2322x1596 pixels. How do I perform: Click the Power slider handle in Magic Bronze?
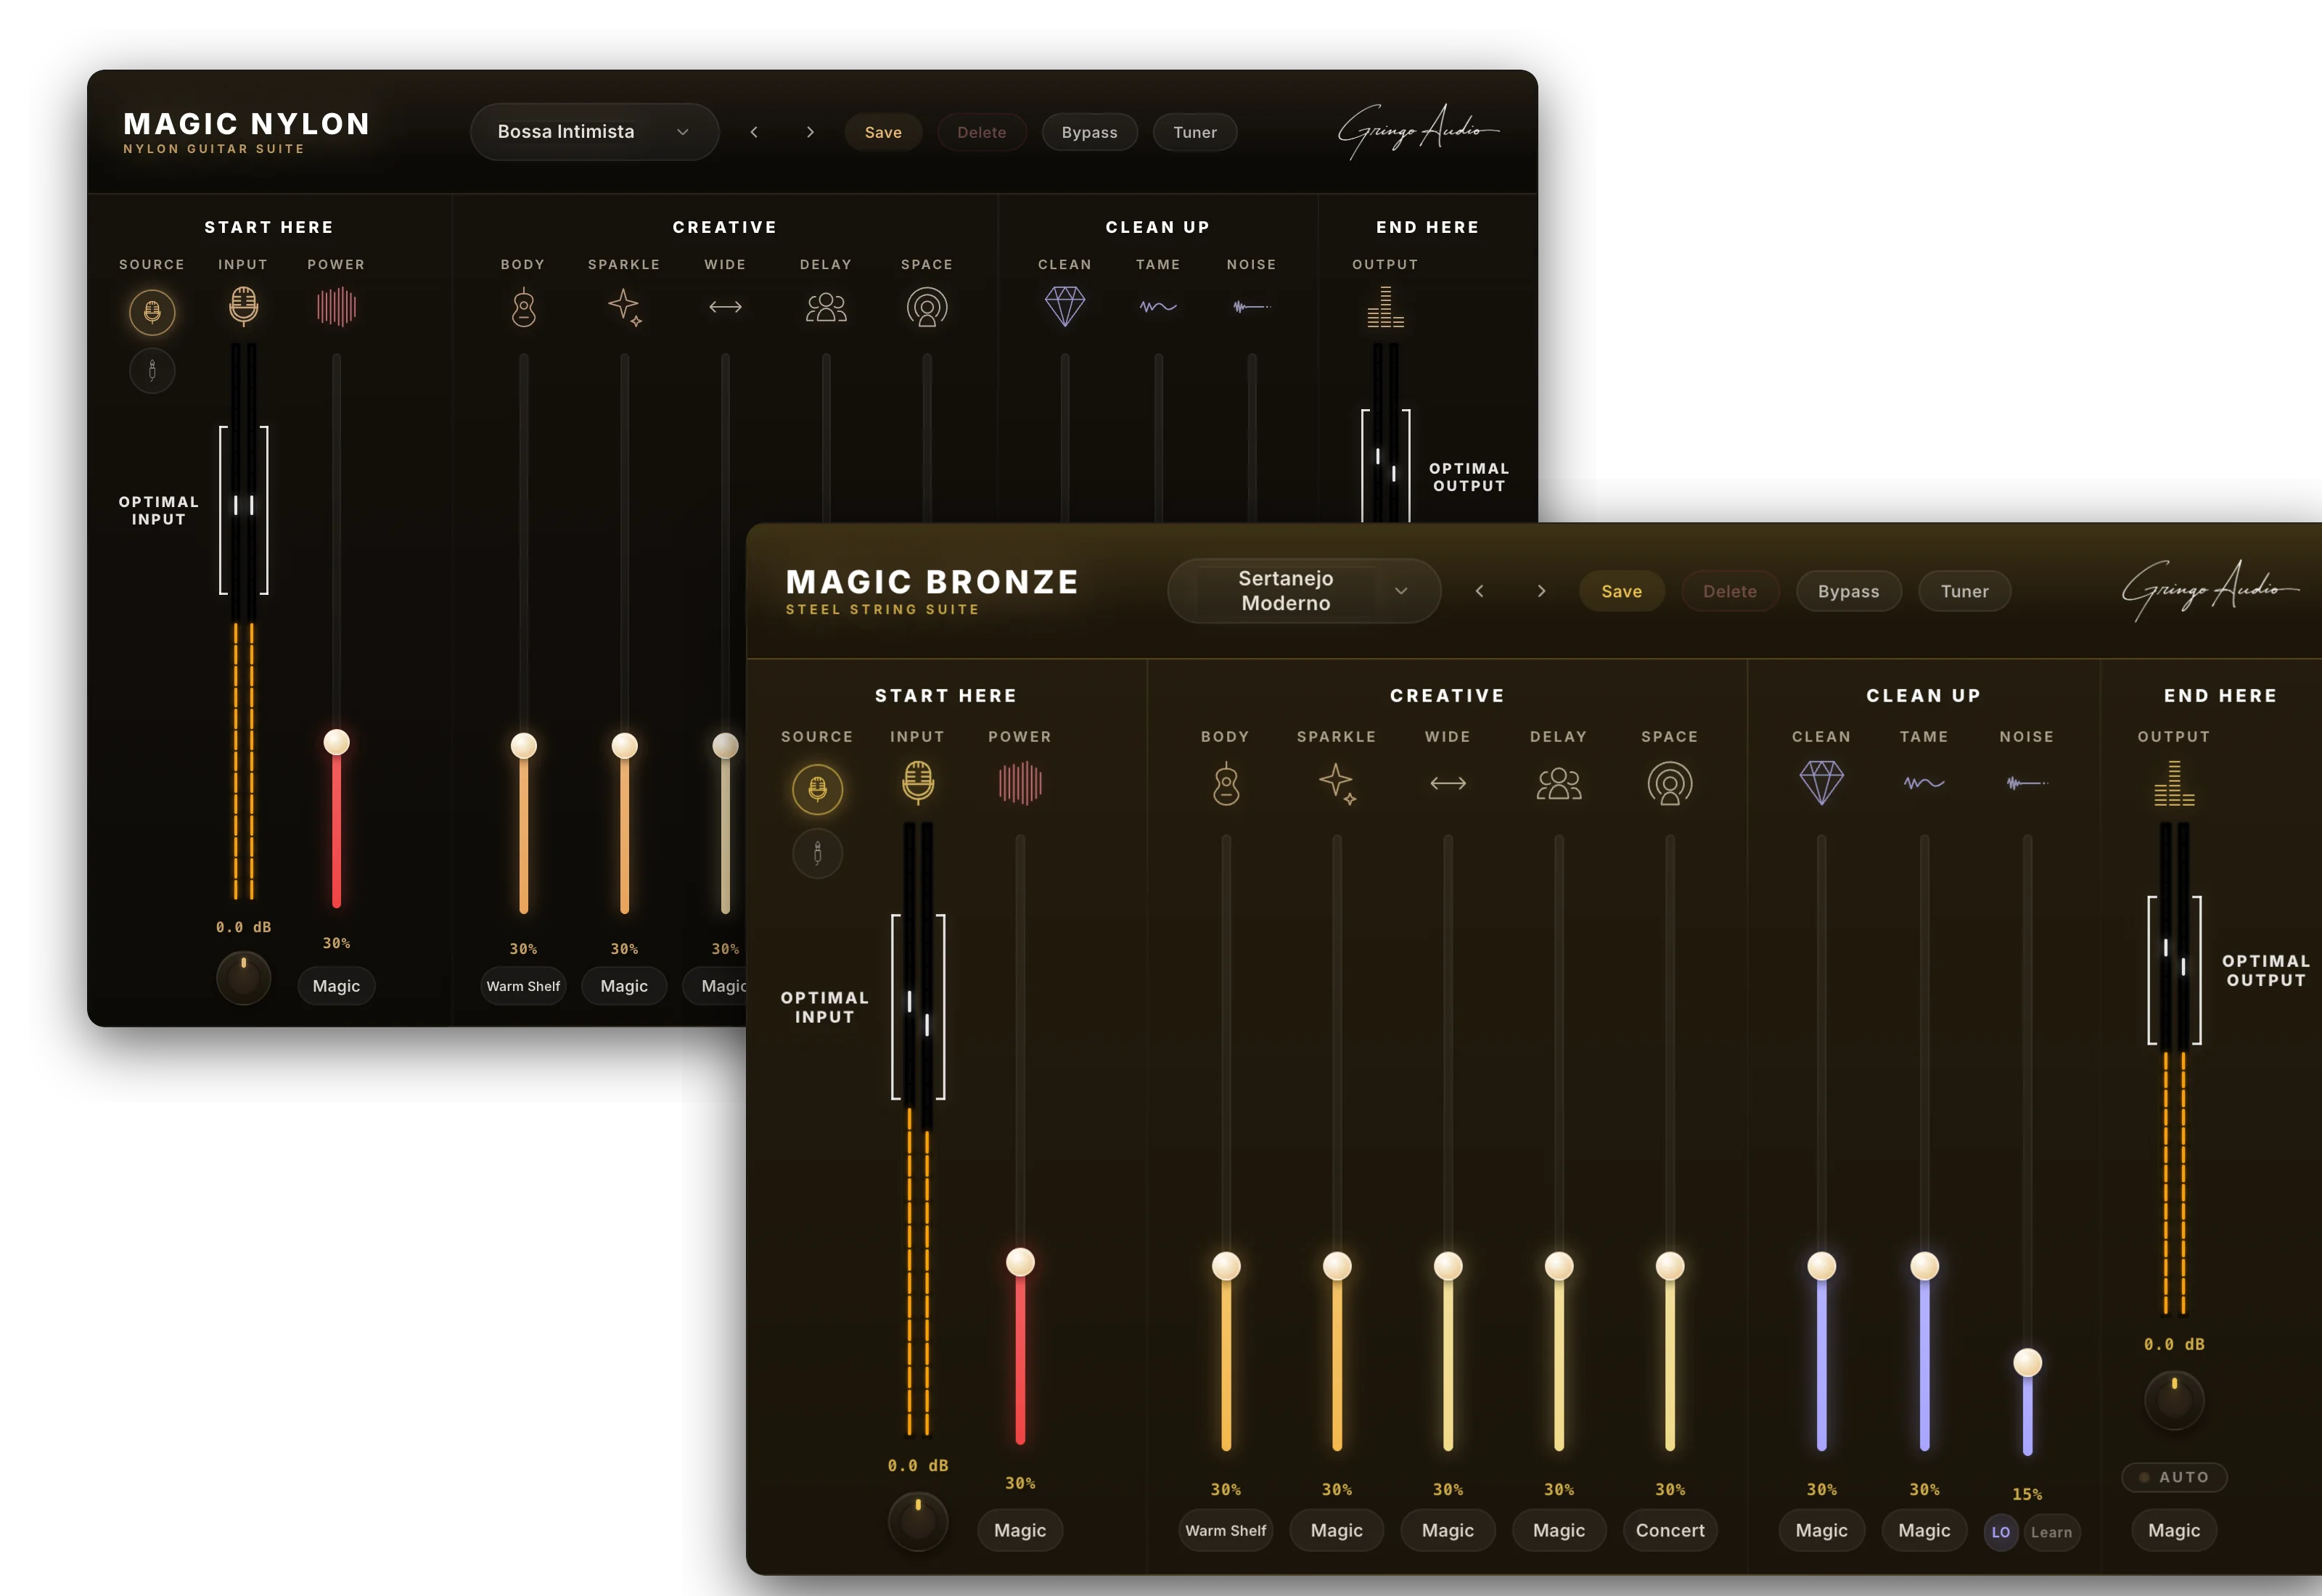tap(1020, 1261)
